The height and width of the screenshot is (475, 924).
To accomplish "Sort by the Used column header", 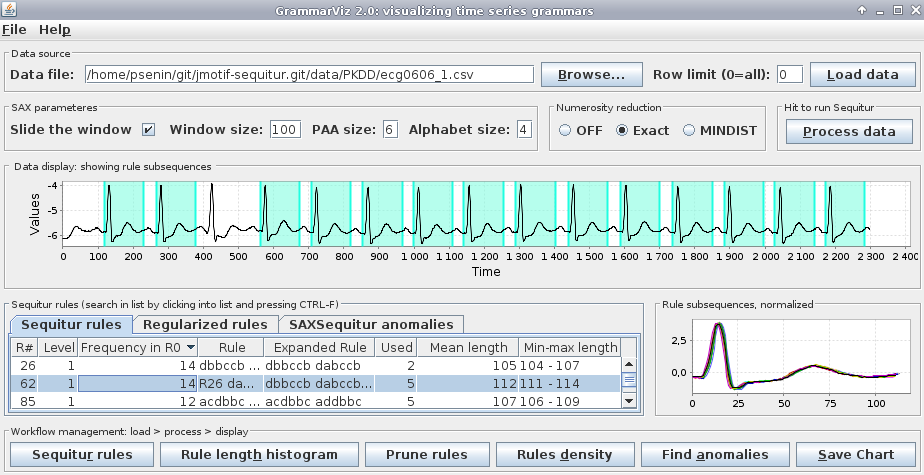I will point(396,347).
